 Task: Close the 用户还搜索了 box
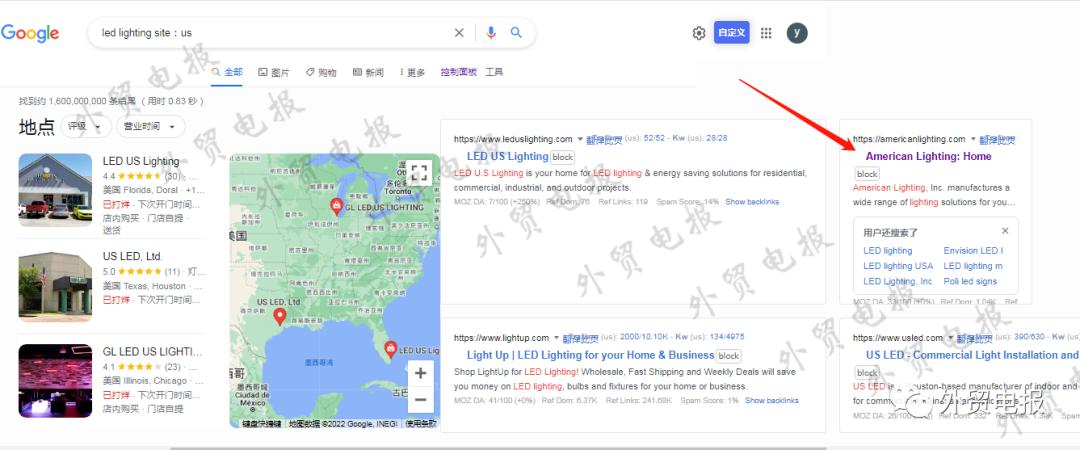click(1005, 231)
